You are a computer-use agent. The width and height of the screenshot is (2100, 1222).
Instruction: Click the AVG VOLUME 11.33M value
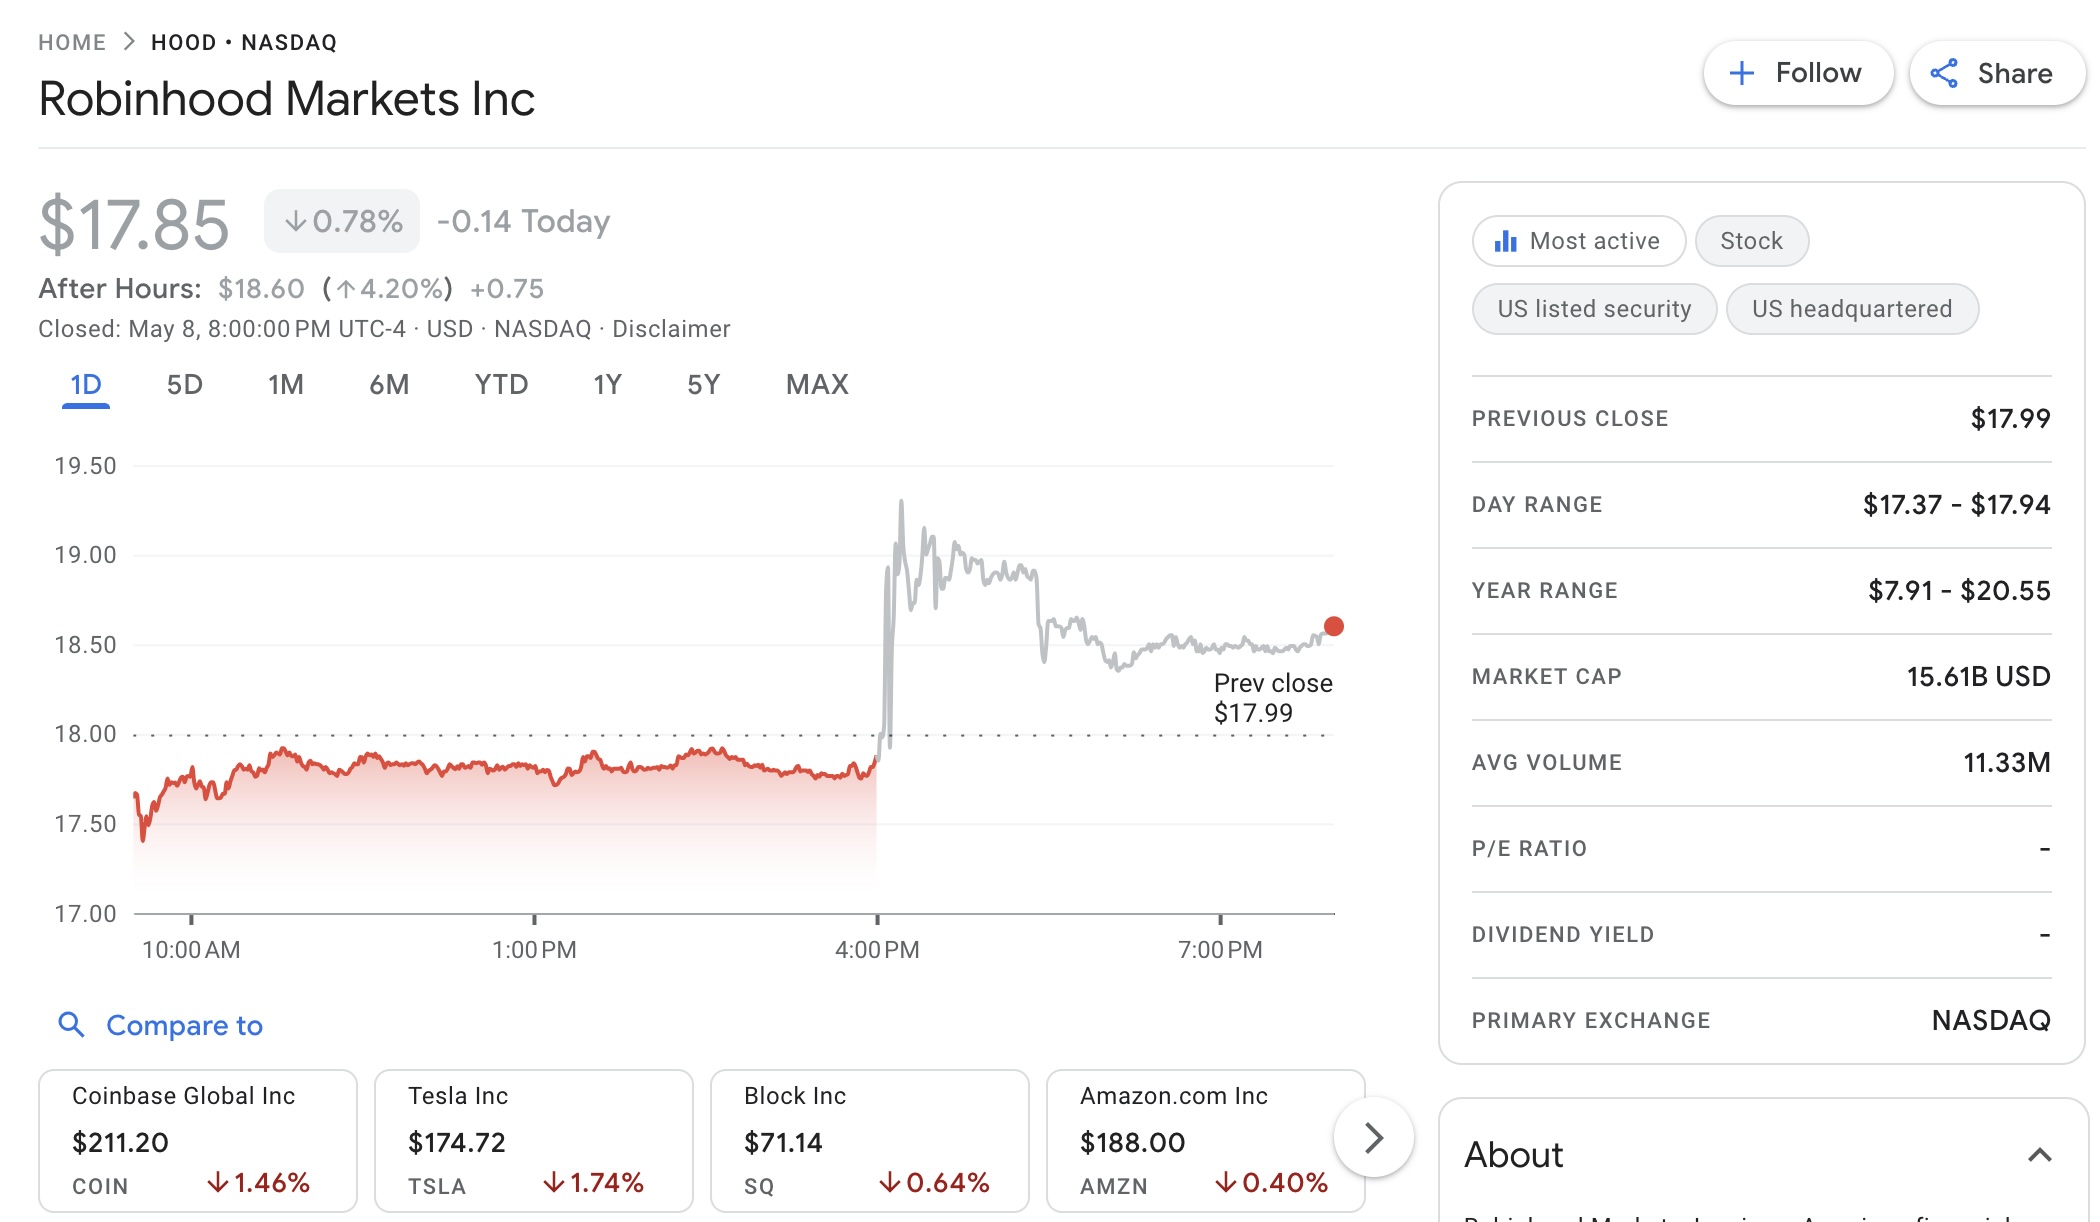(2006, 762)
